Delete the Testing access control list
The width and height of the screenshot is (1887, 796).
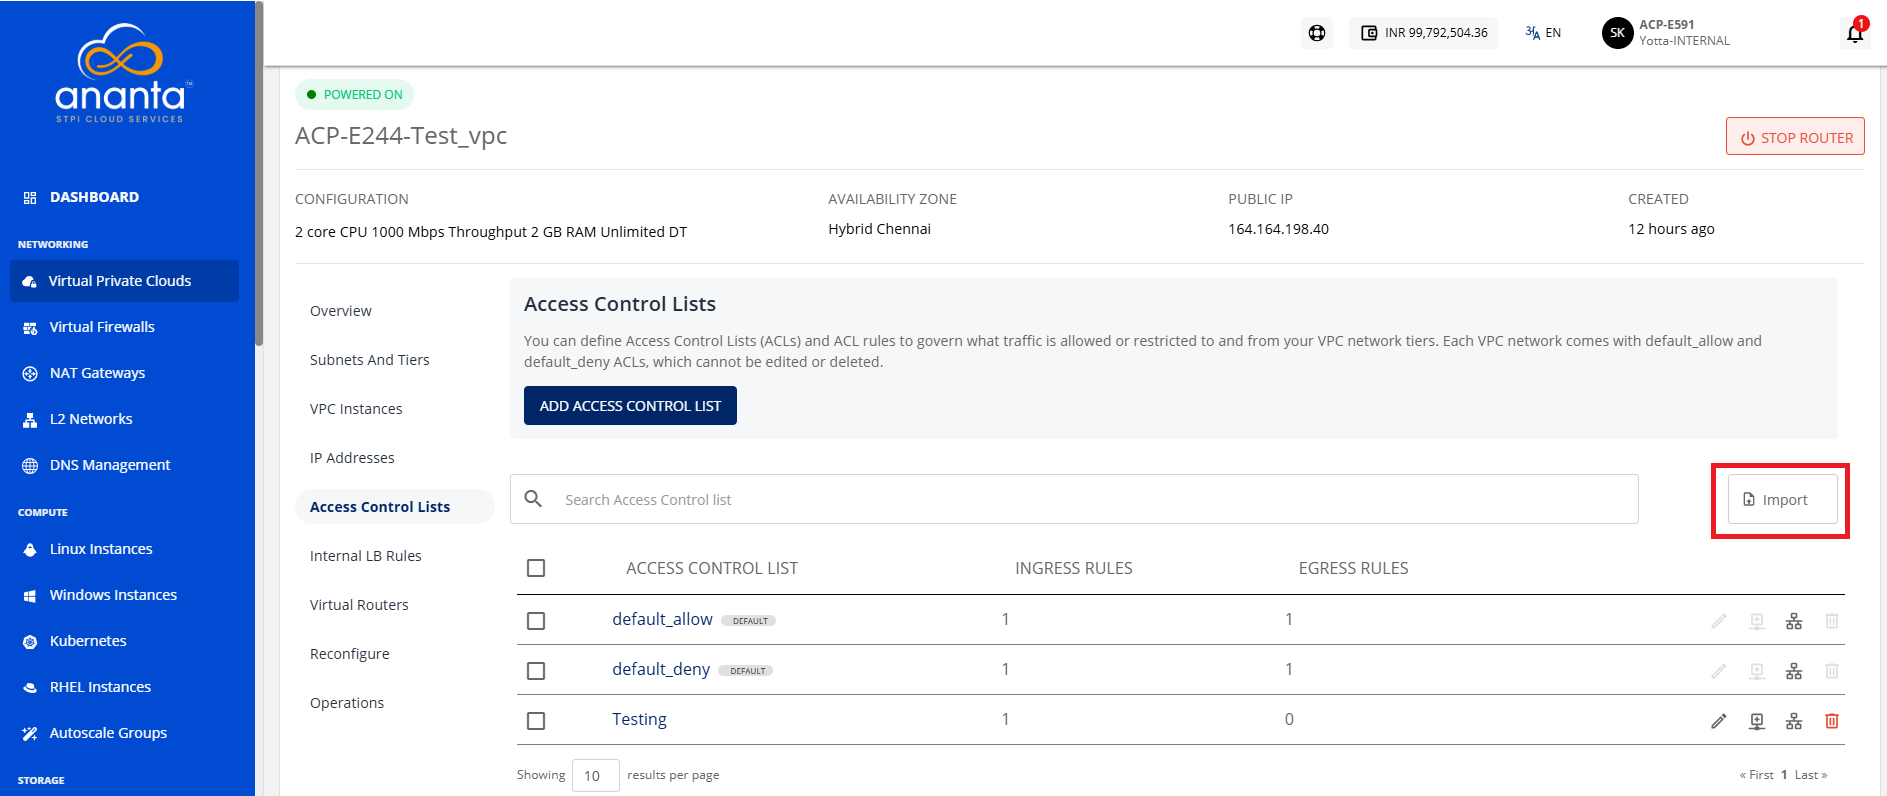1832,721
